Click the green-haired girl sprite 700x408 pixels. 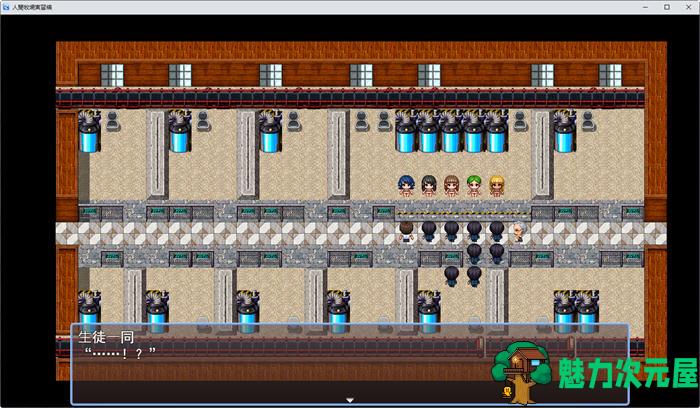[474, 186]
